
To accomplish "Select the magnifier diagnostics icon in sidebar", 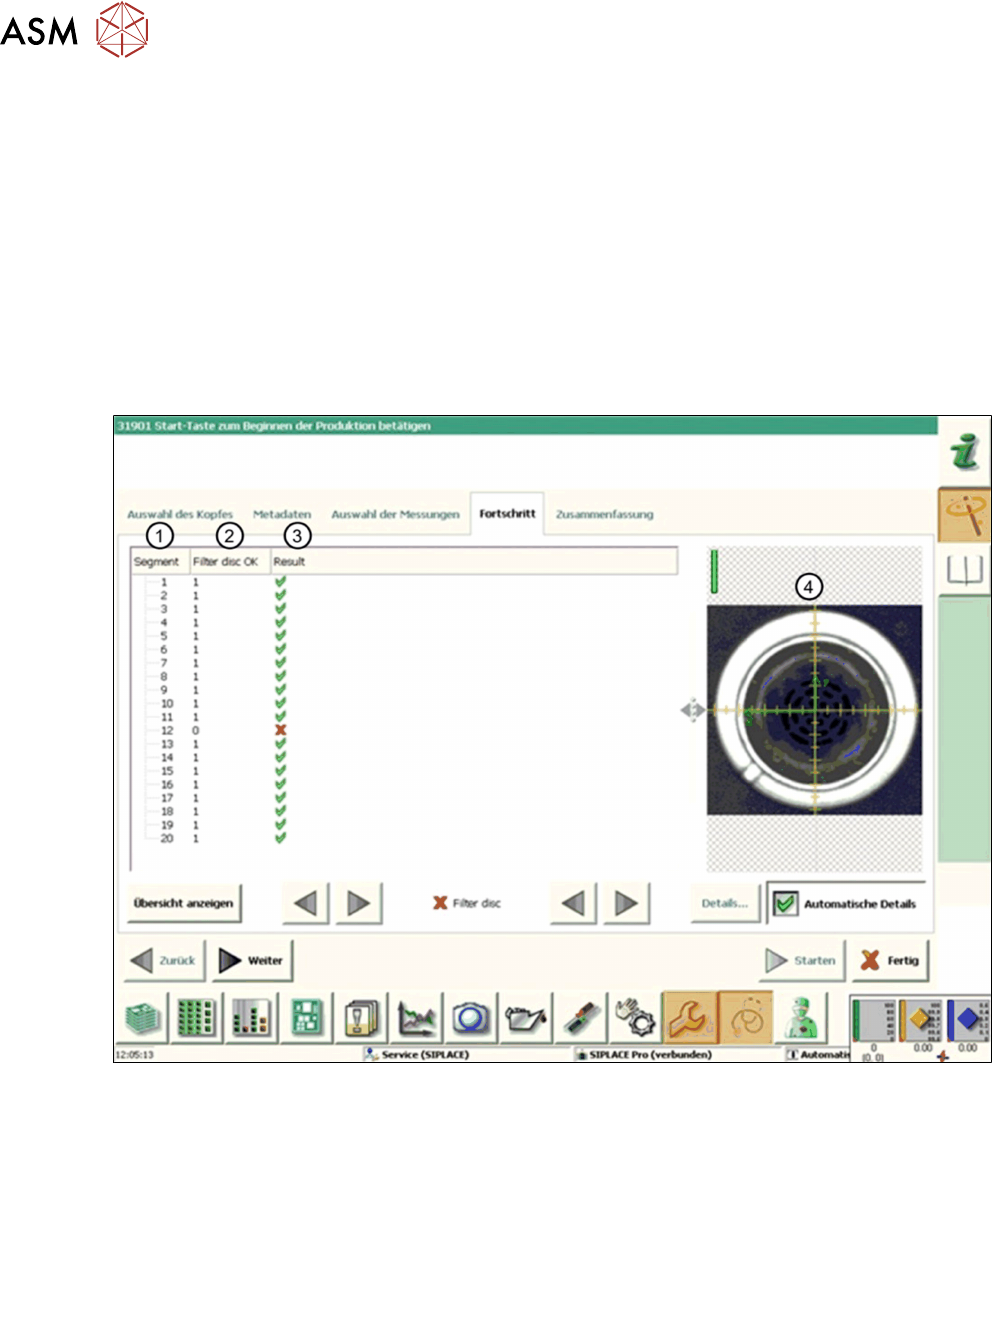I will tap(964, 516).
